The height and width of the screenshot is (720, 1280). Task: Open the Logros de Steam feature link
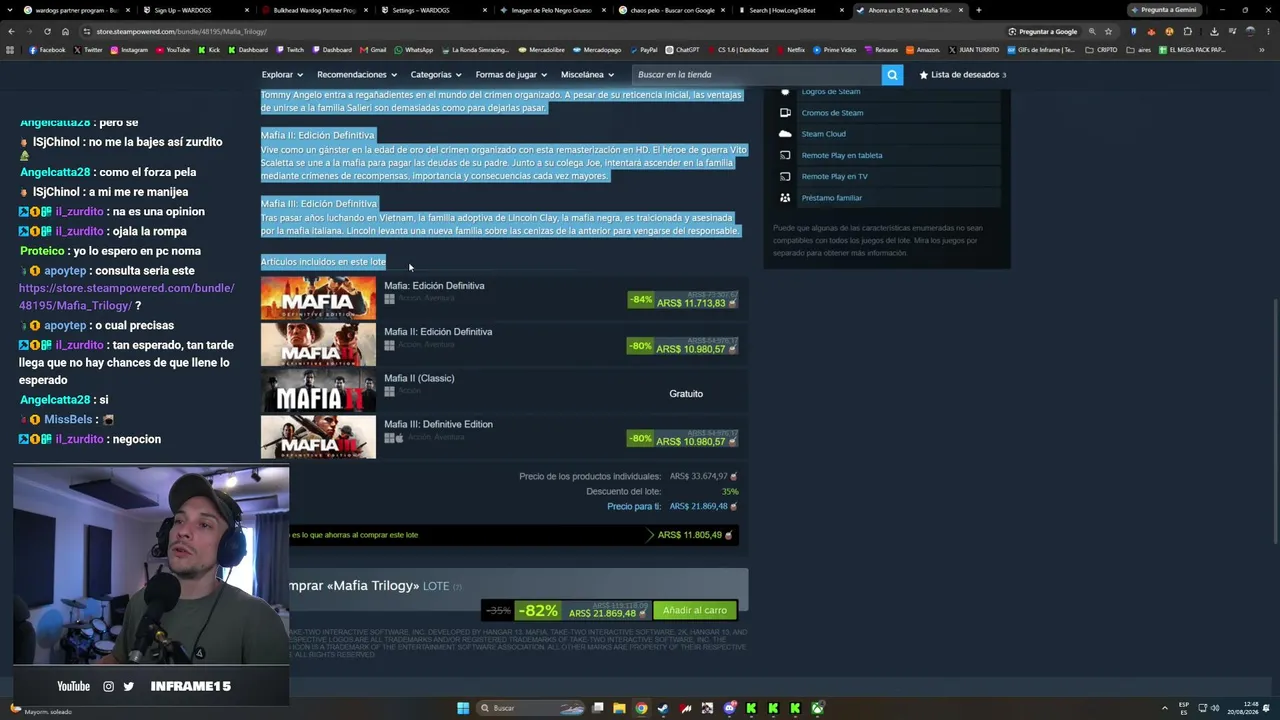point(830,92)
